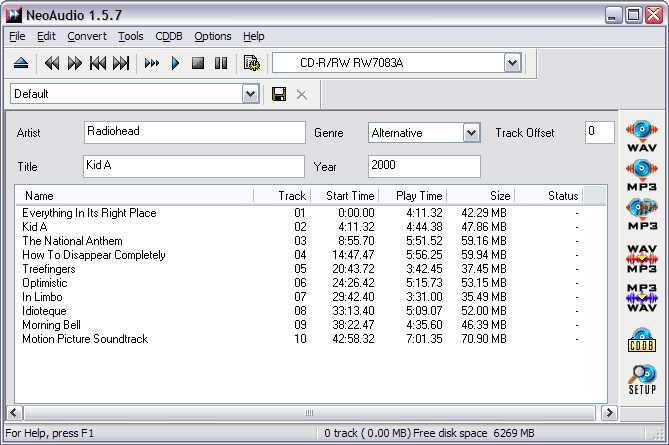Open the File menu
Image resolution: width=669 pixels, height=445 pixels.
(17, 36)
